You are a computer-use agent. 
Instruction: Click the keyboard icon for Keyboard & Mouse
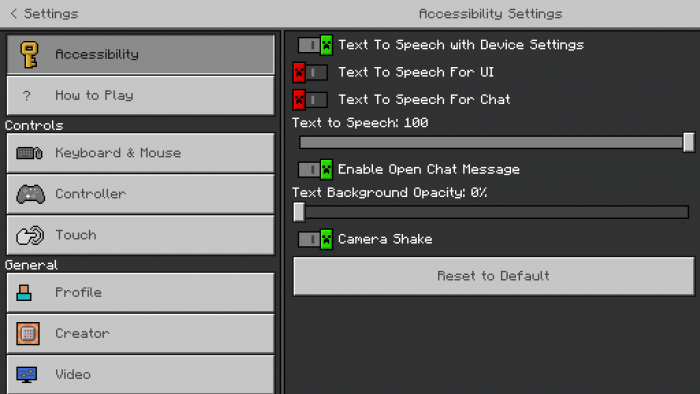tap(29, 153)
